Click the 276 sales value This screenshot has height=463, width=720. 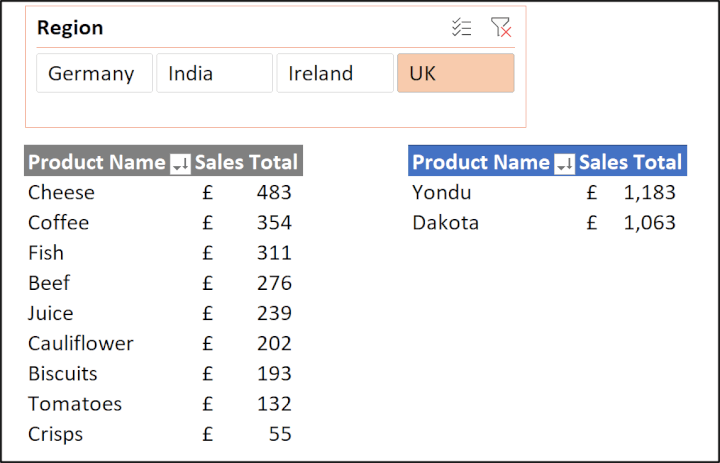pos(274,283)
